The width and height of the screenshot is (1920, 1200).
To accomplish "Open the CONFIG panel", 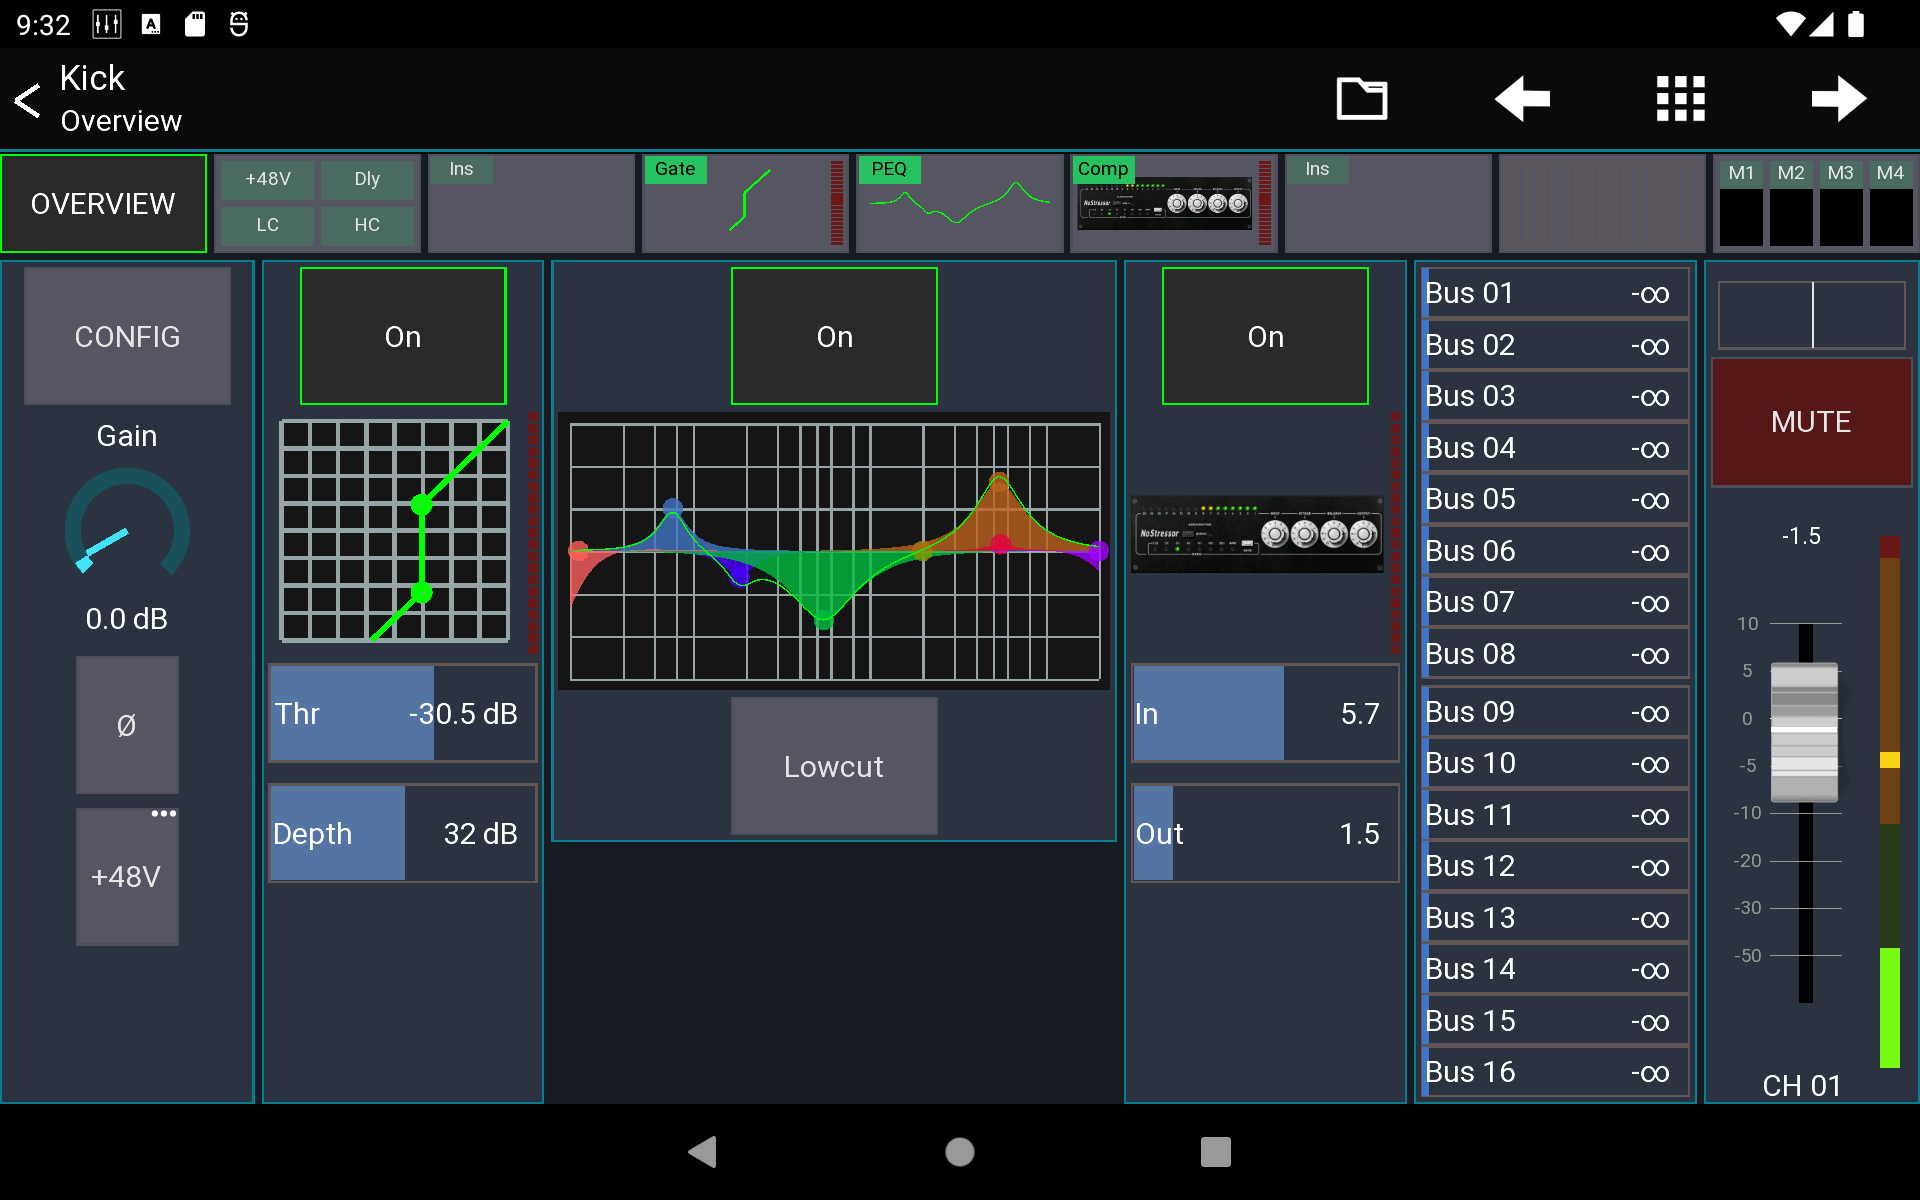I will [127, 336].
